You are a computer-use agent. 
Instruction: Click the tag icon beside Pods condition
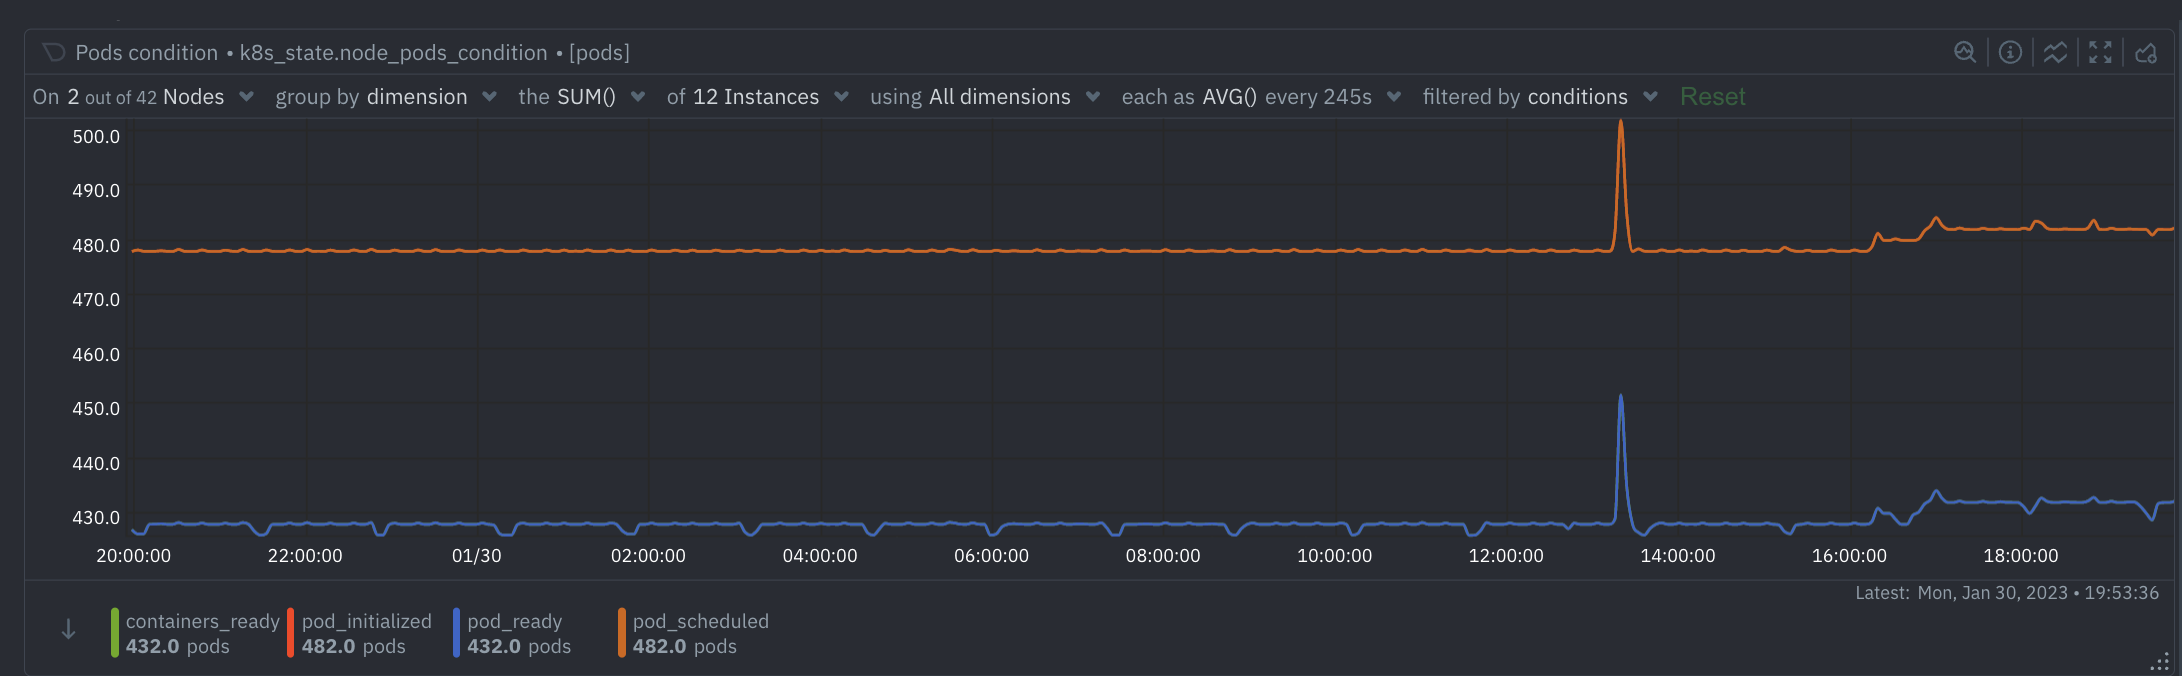click(x=54, y=52)
